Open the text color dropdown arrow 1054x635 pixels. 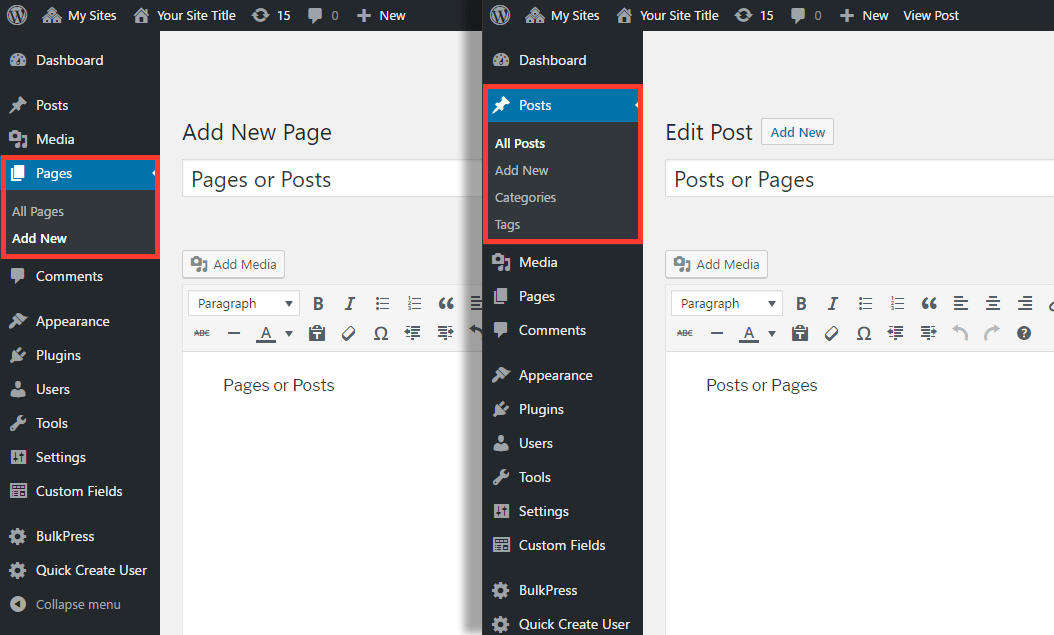pyautogui.click(x=771, y=333)
